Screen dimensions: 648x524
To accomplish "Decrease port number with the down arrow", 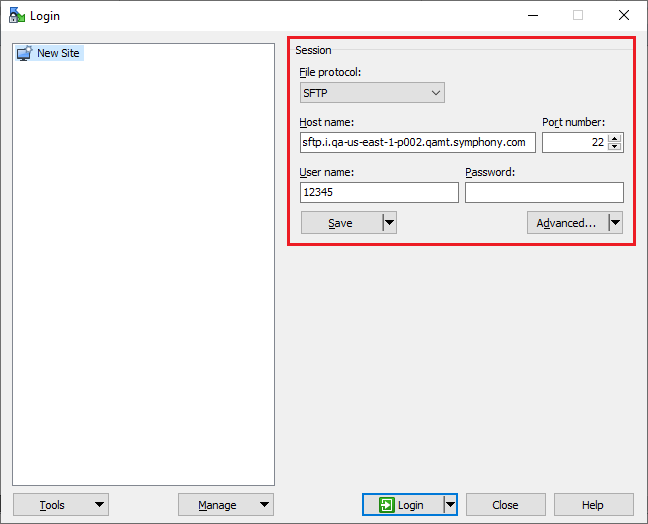I will tap(615, 147).
